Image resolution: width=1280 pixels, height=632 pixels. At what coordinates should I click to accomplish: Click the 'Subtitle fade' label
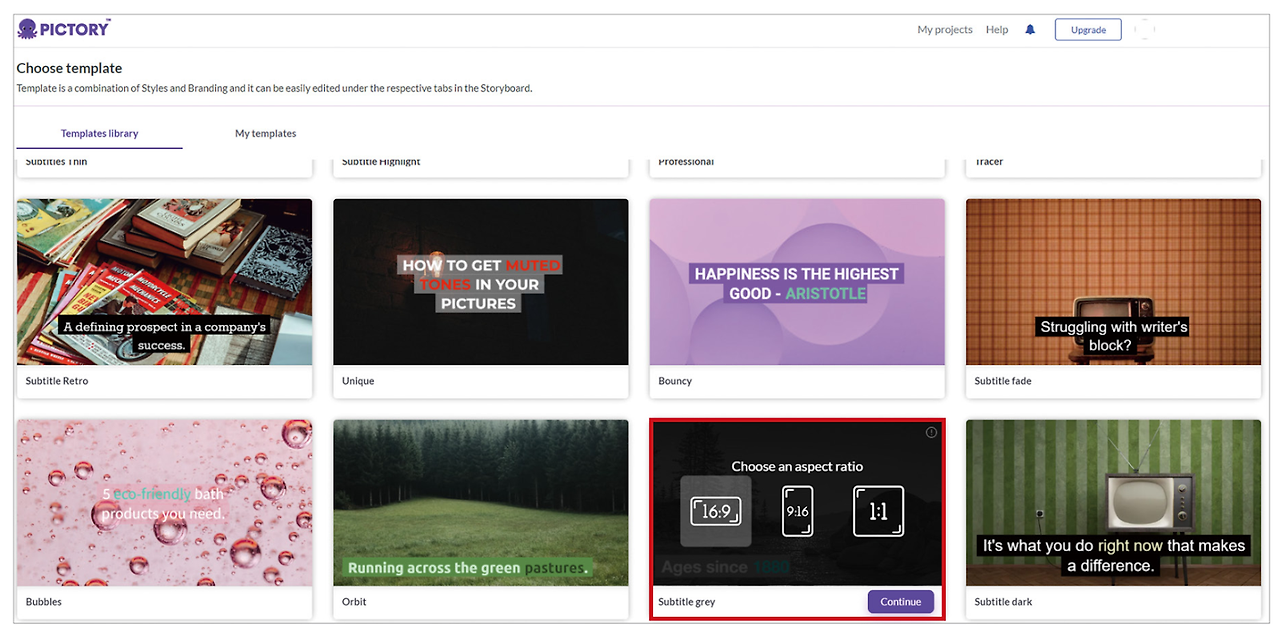1003,381
